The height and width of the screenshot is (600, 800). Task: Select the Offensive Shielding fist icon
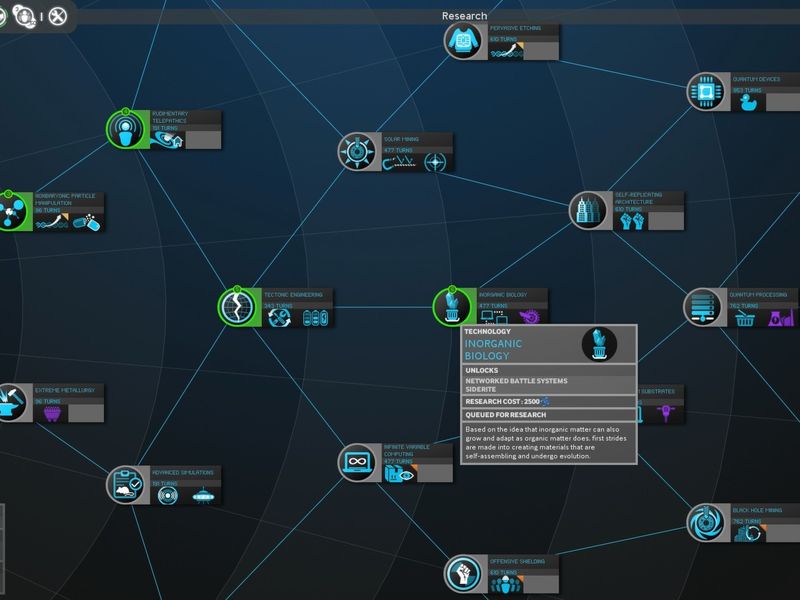pyautogui.click(x=463, y=574)
